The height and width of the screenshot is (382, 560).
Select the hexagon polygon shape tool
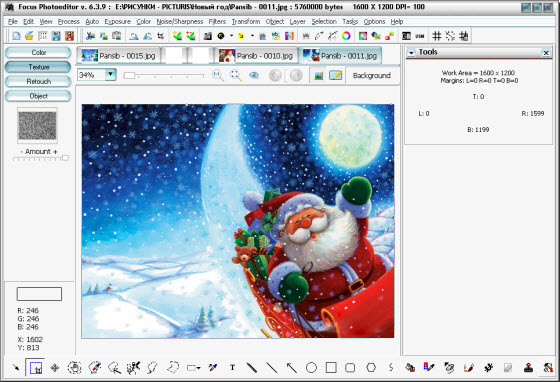(x=371, y=368)
